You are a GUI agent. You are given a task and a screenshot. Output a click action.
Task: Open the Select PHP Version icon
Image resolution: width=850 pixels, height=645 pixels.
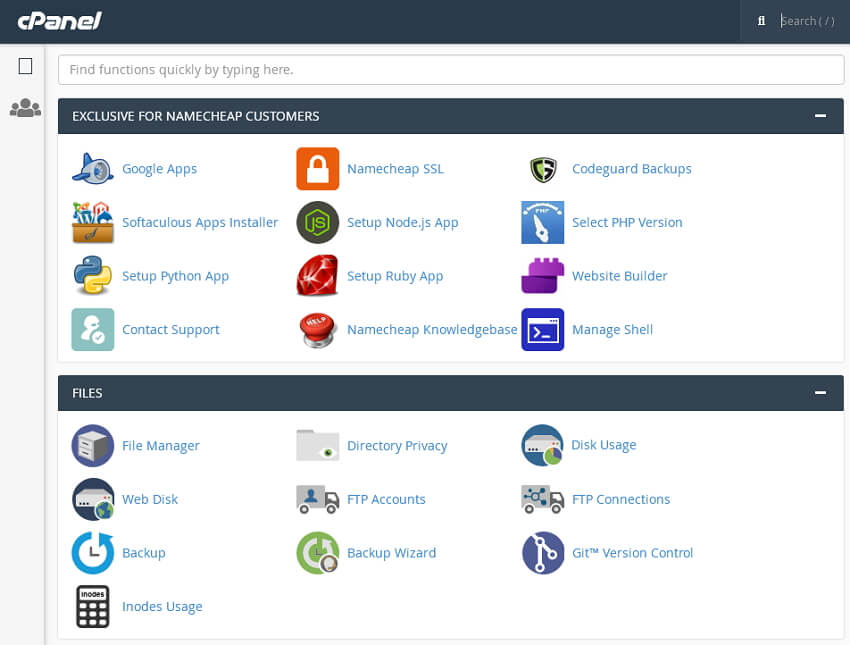[543, 222]
